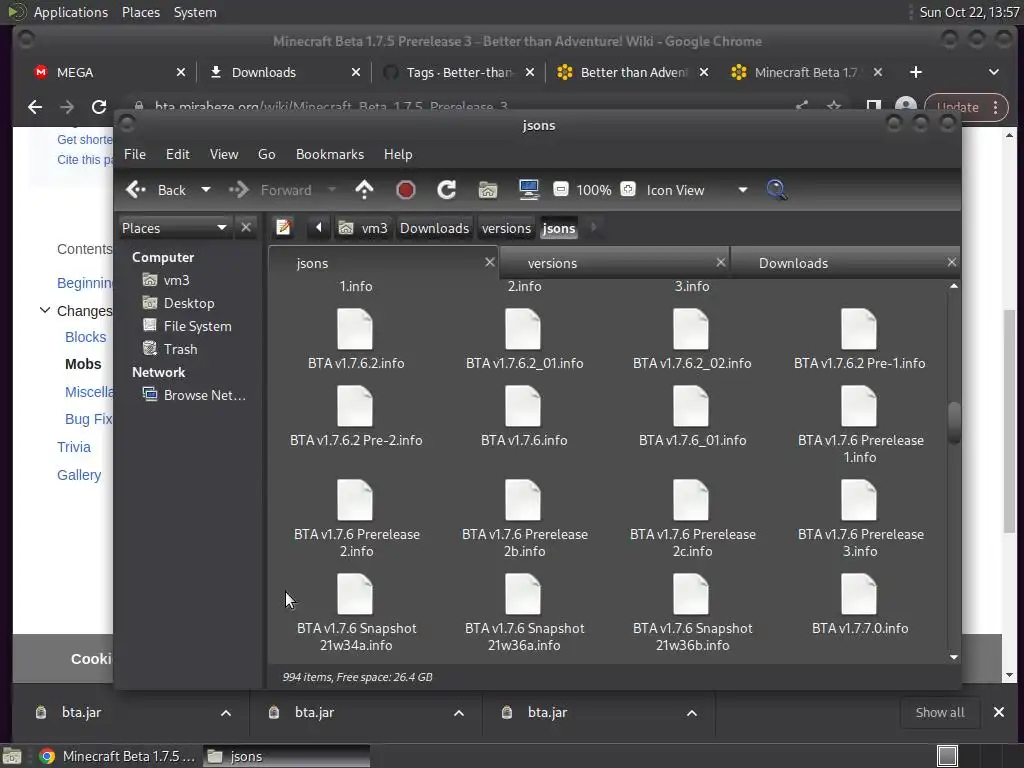This screenshot has width=1024, height=768.
Task: Select the vm3 path bar button
Action: click(x=364, y=228)
